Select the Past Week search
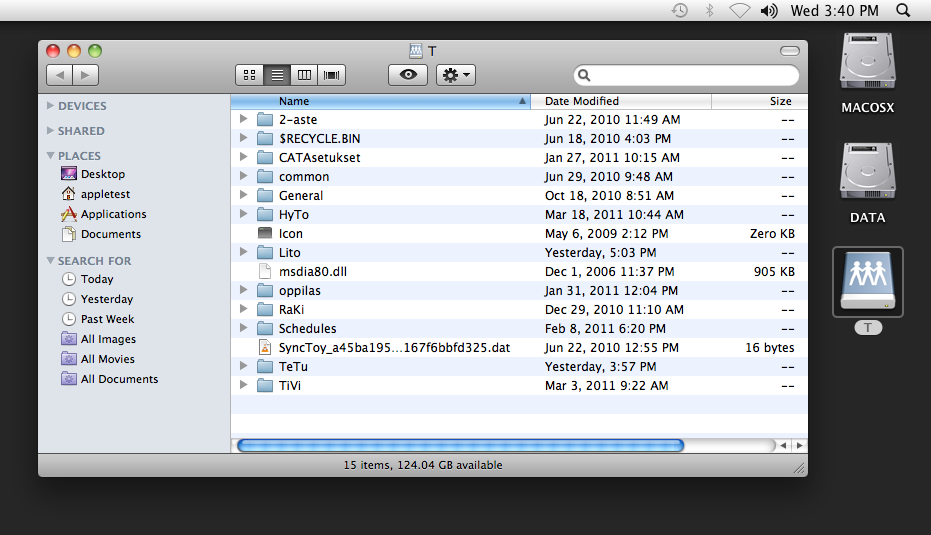 pos(98,319)
